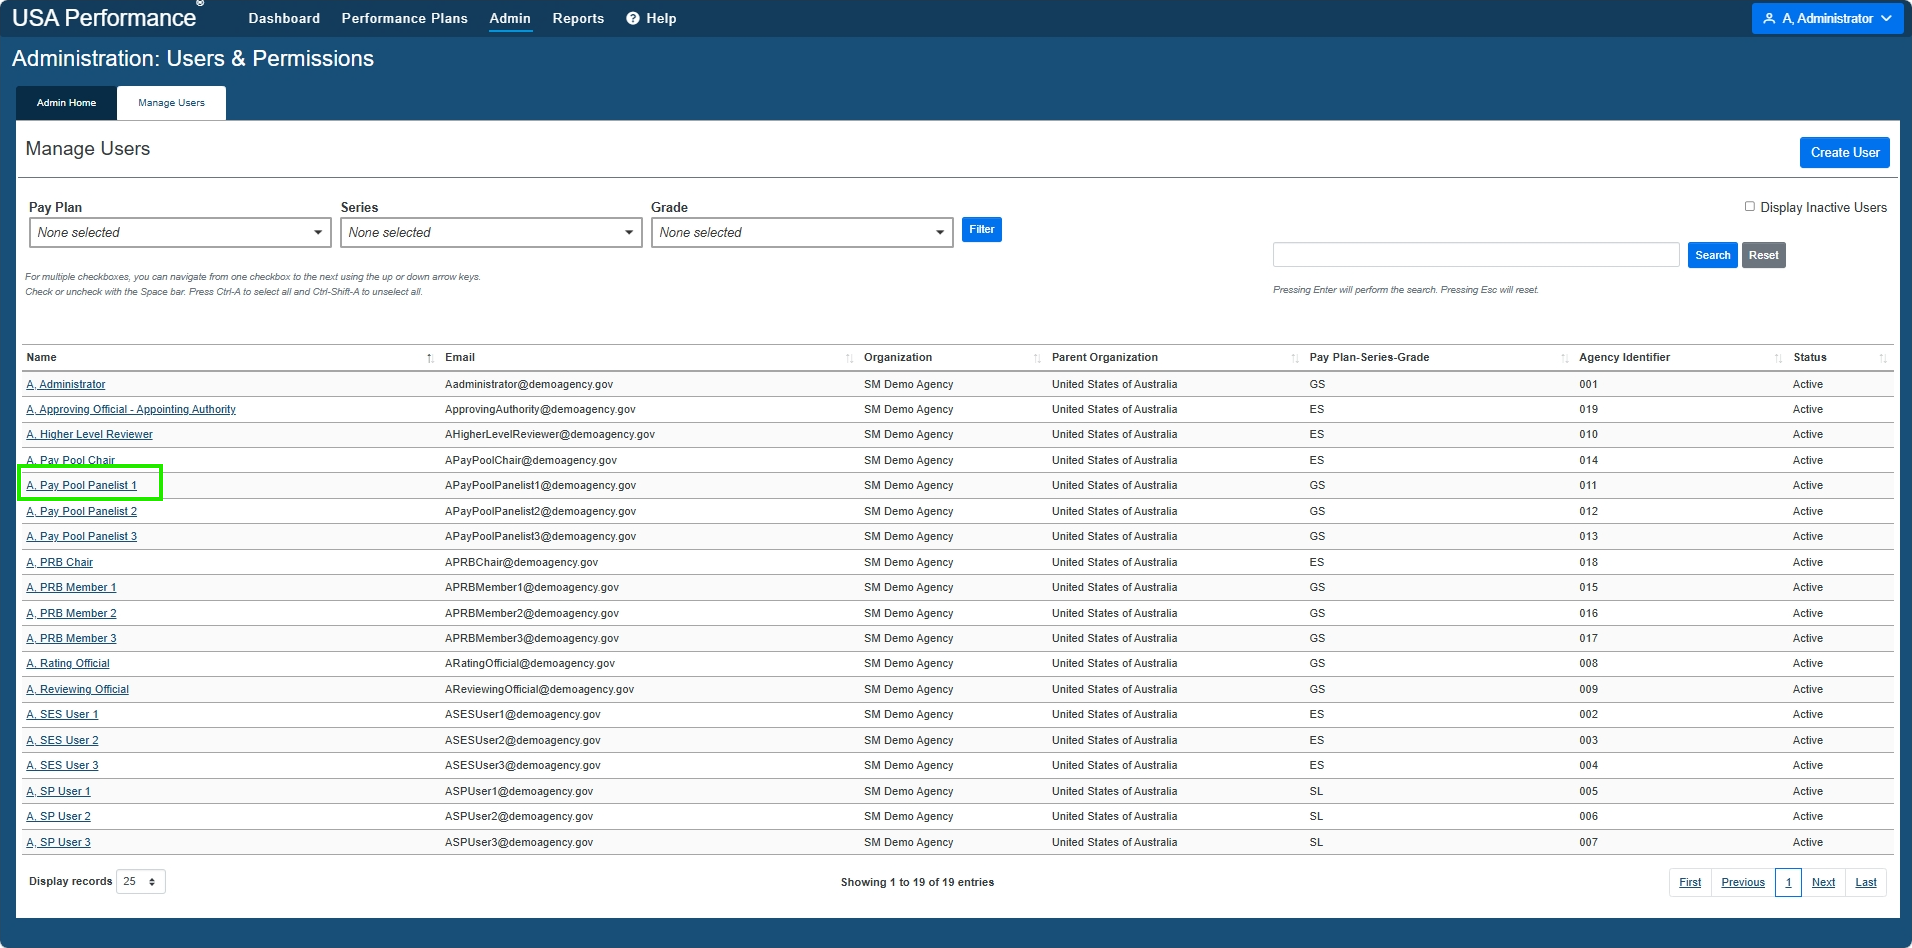Jump to the First page

[x=1690, y=882]
